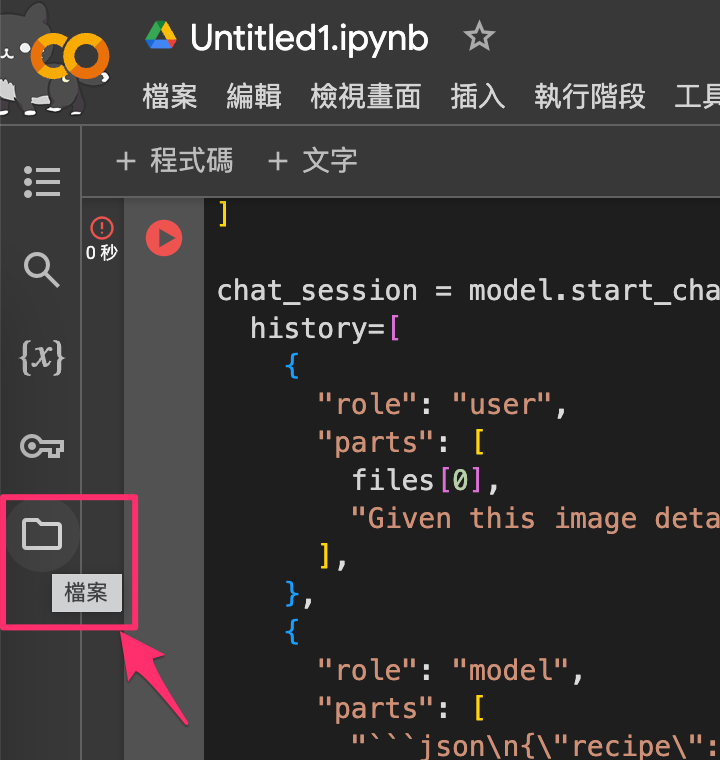The width and height of the screenshot is (720, 760).
Task: Open the 工具 menu
Action: point(697,96)
